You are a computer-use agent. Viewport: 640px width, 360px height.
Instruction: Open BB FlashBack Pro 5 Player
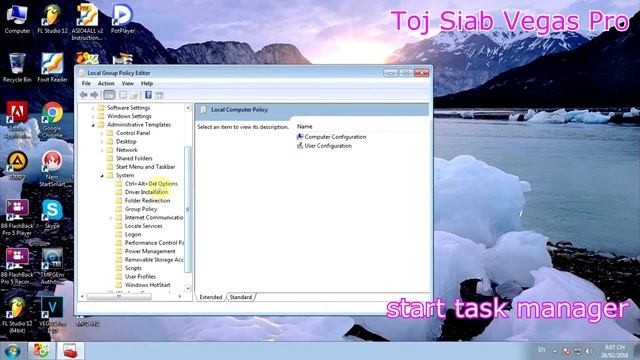[x=17, y=217]
